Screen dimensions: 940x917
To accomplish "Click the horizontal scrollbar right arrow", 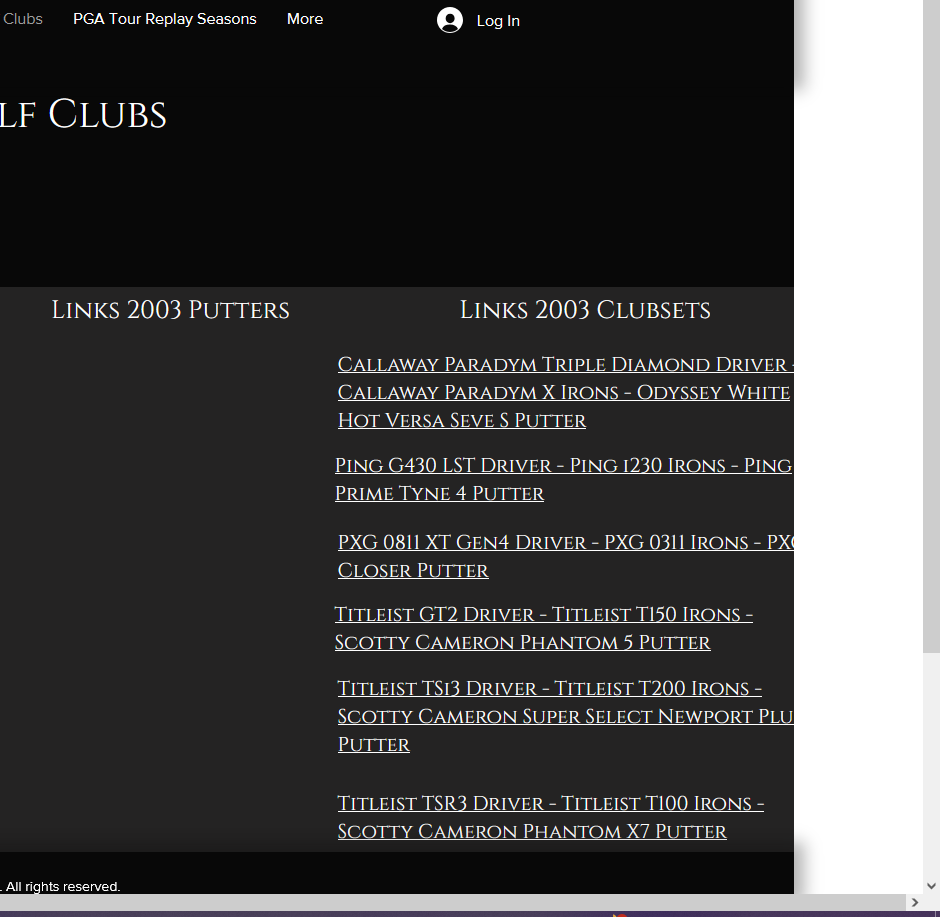I will tap(913, 902).
